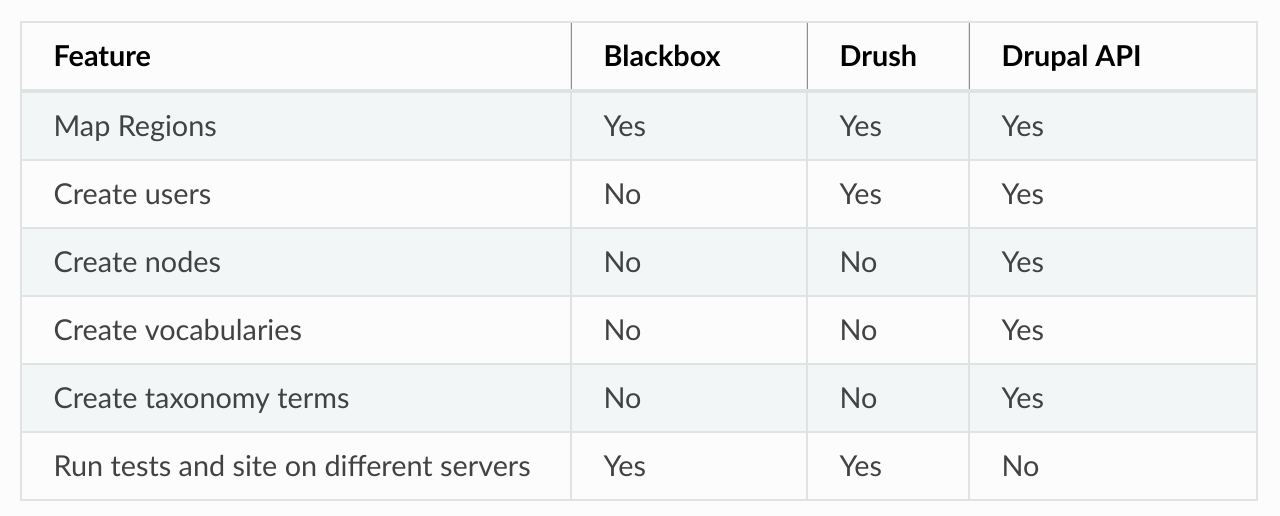This screenshot has width=1280, height=516.
Task: Click Drush No cell for Create taxonomy terms
Action: (858, 398)
